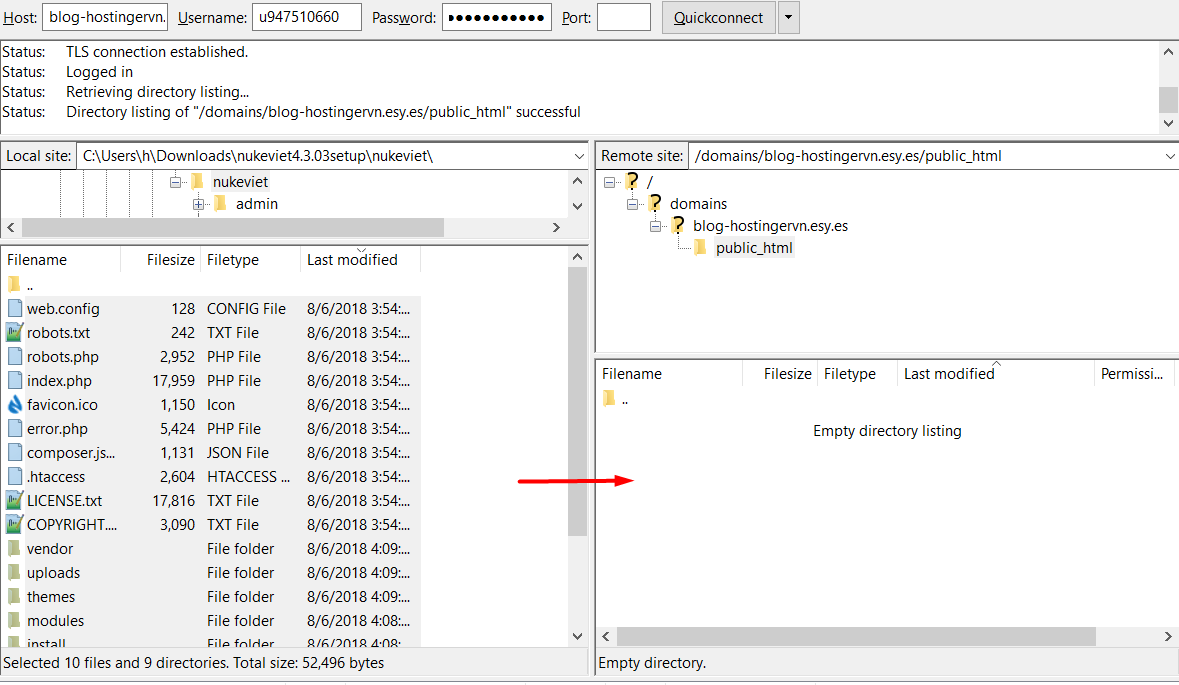The image size is (1179, 685).
Task: Open the Remote site path dropdown
Action: click(1169, 156)
